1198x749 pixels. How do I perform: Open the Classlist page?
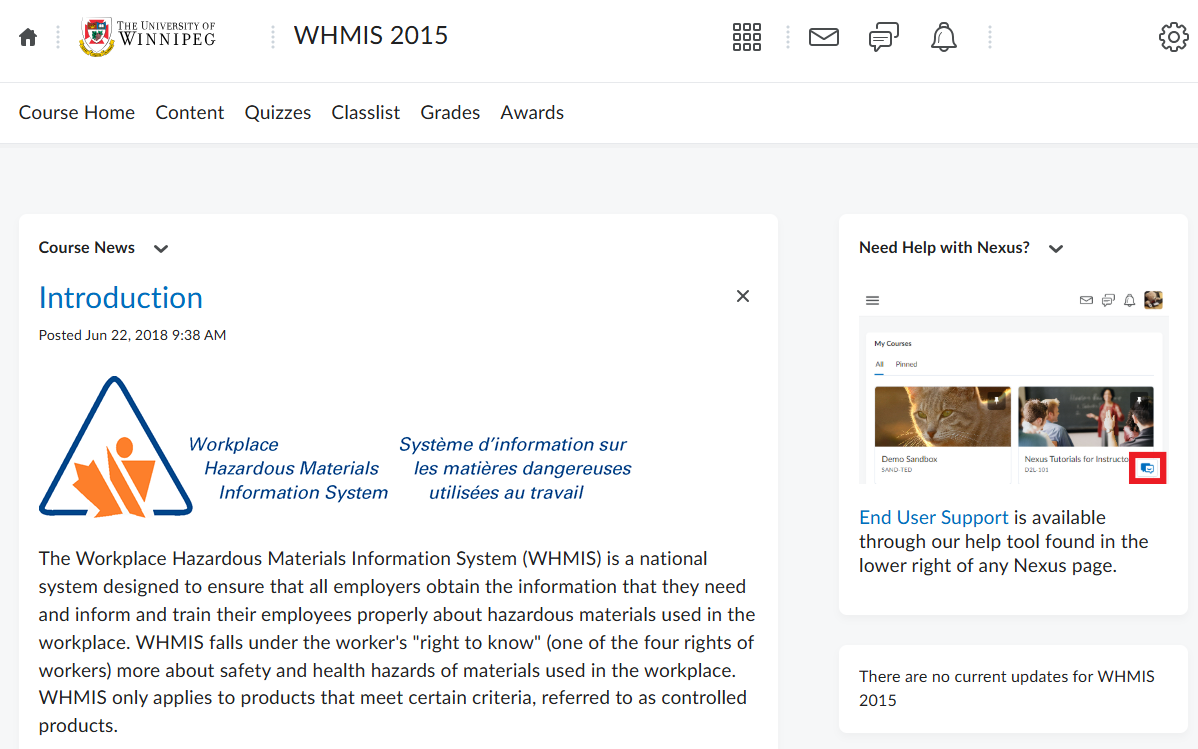point(365,112)
